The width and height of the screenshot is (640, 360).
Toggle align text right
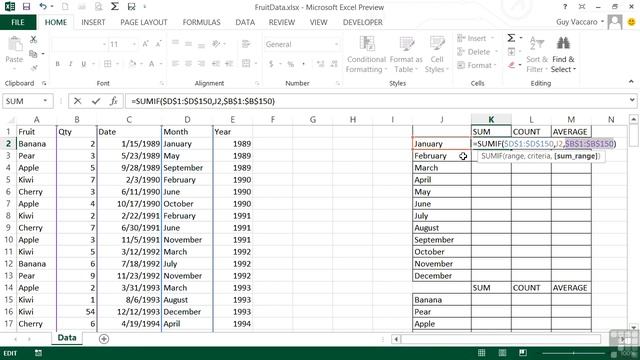point(201,64)
